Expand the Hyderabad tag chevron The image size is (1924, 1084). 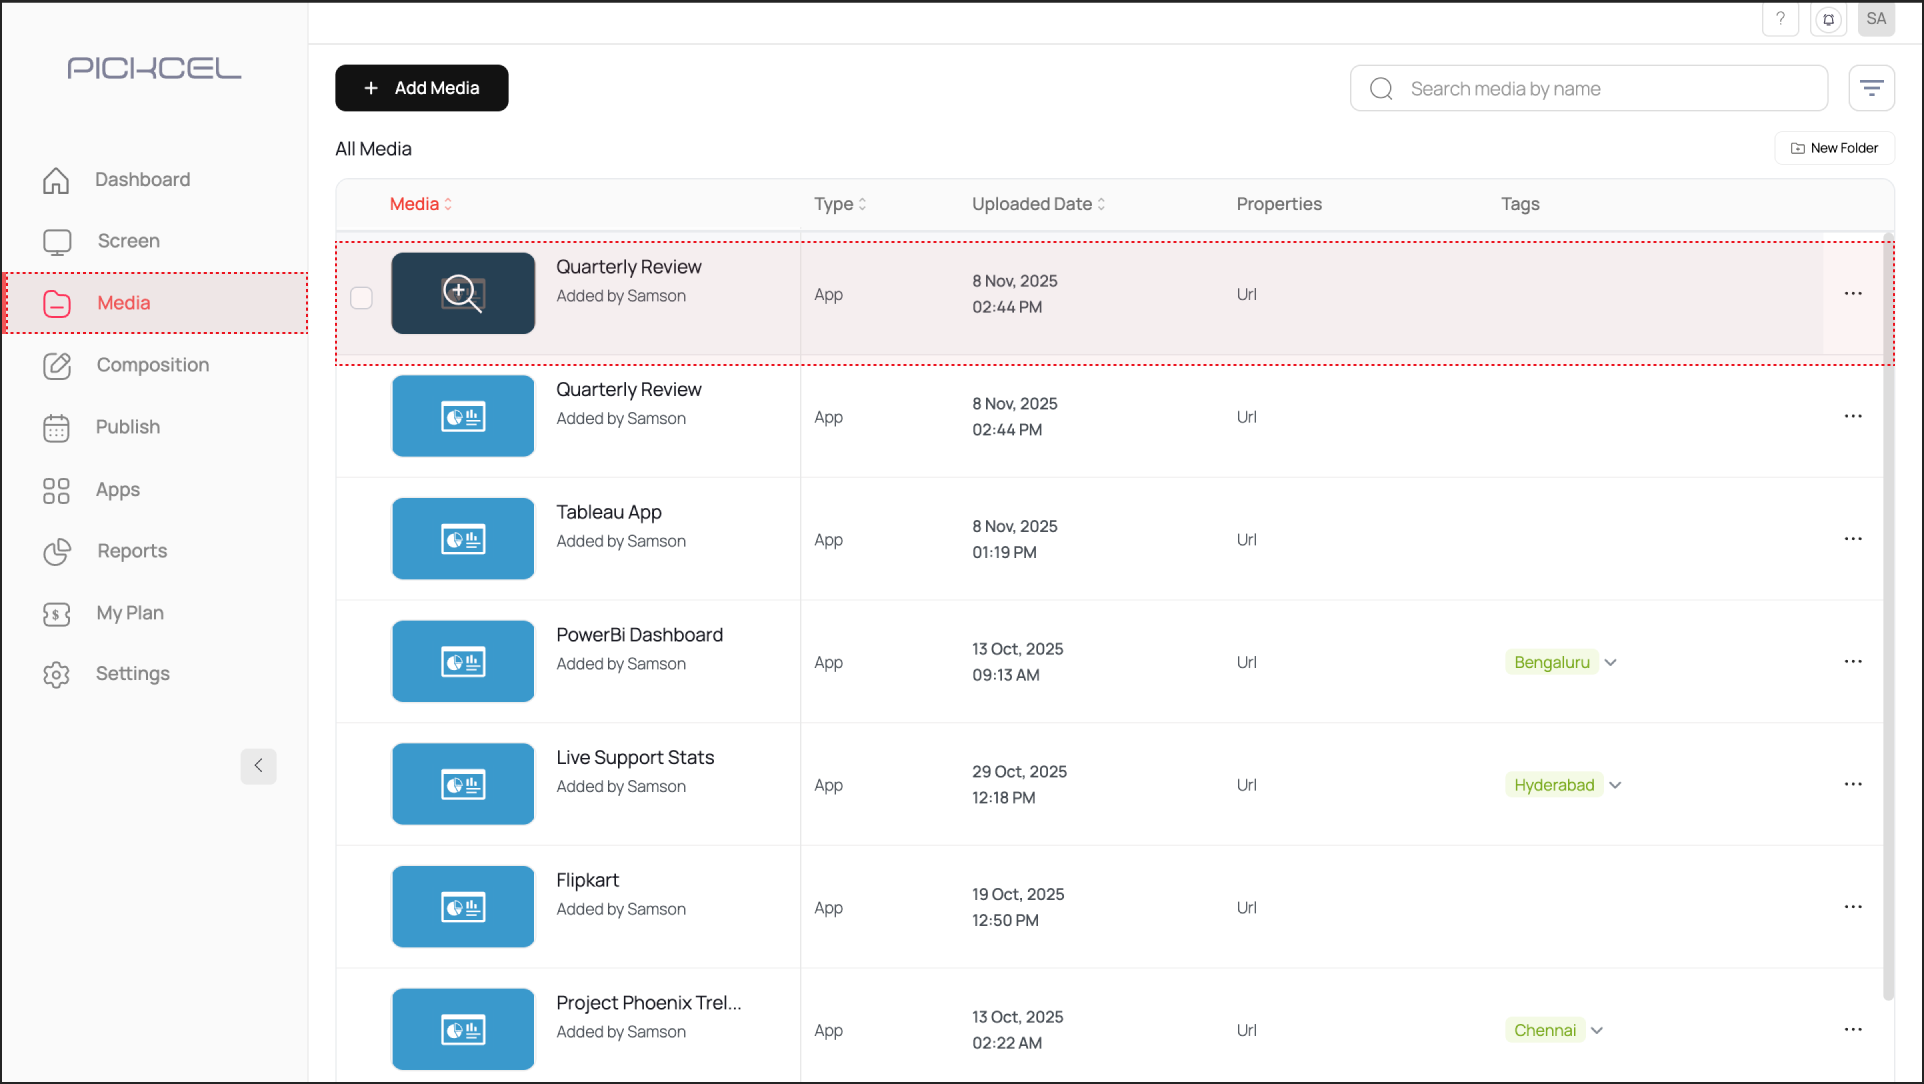tap(1615, 785)
